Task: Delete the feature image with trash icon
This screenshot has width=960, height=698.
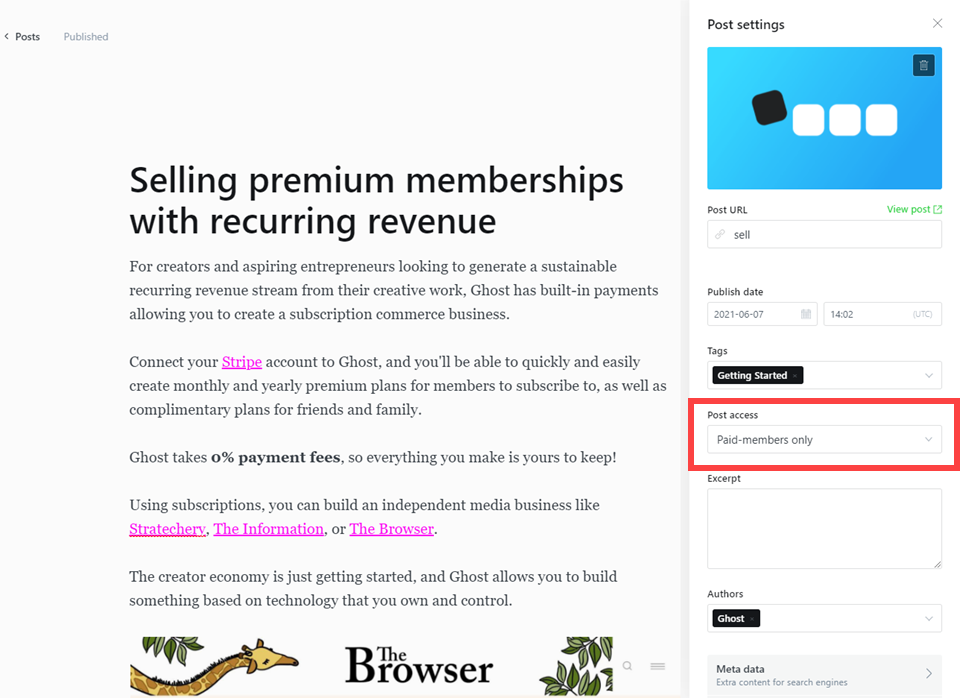Action: pos(923,65)
